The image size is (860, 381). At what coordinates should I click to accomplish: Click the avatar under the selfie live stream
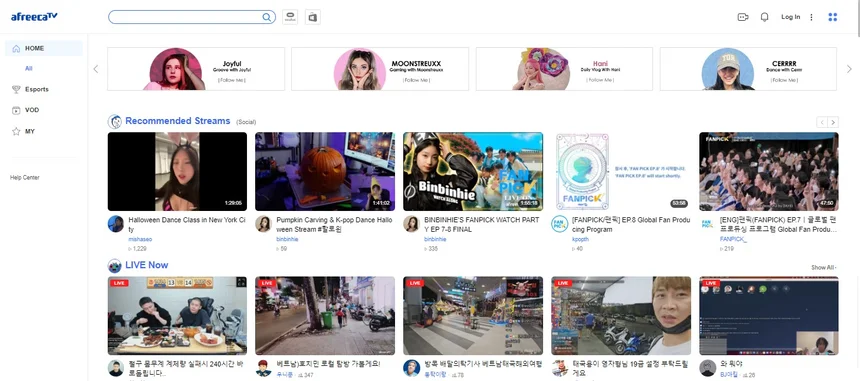(x=559, y=368)
